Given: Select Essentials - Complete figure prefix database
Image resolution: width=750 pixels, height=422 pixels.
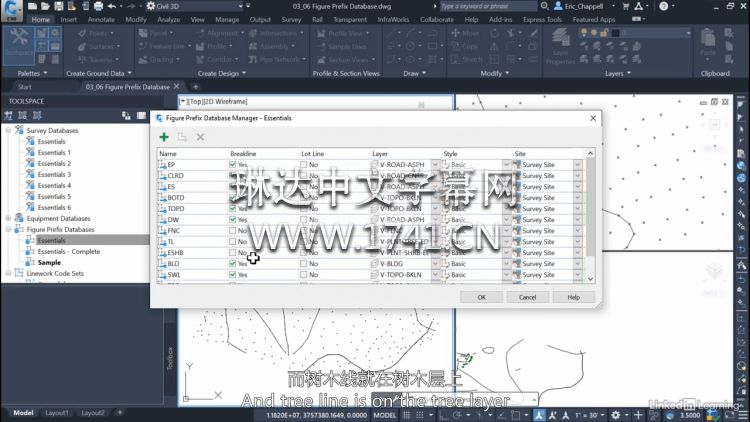Looking at the screenshot, I should pyautogui.click(x=69, y=251).
